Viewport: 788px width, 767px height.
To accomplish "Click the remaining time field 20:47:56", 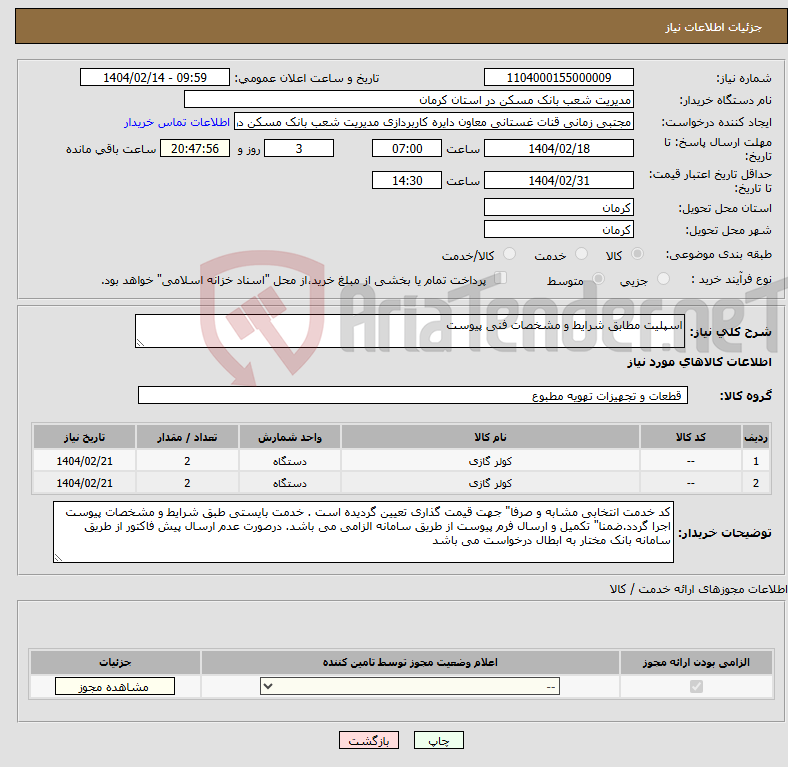I will coord(195,148).
